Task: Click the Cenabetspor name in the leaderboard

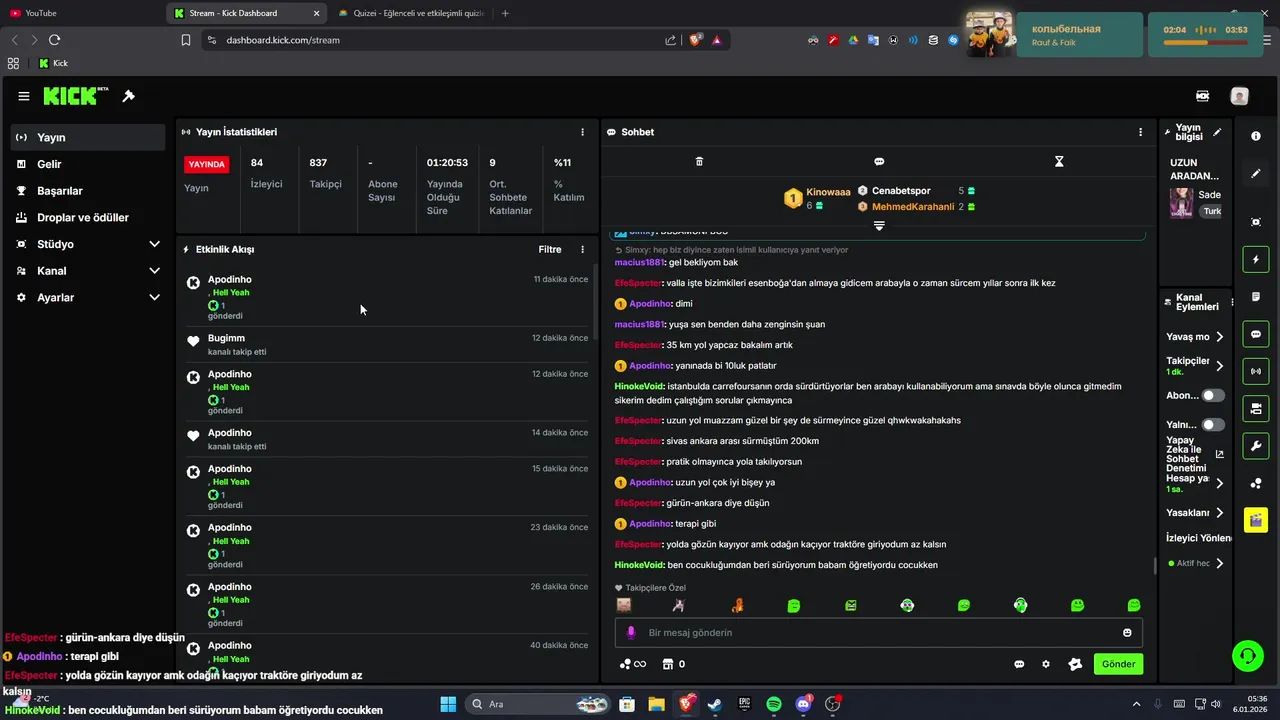Action: [x=901, y=190]
